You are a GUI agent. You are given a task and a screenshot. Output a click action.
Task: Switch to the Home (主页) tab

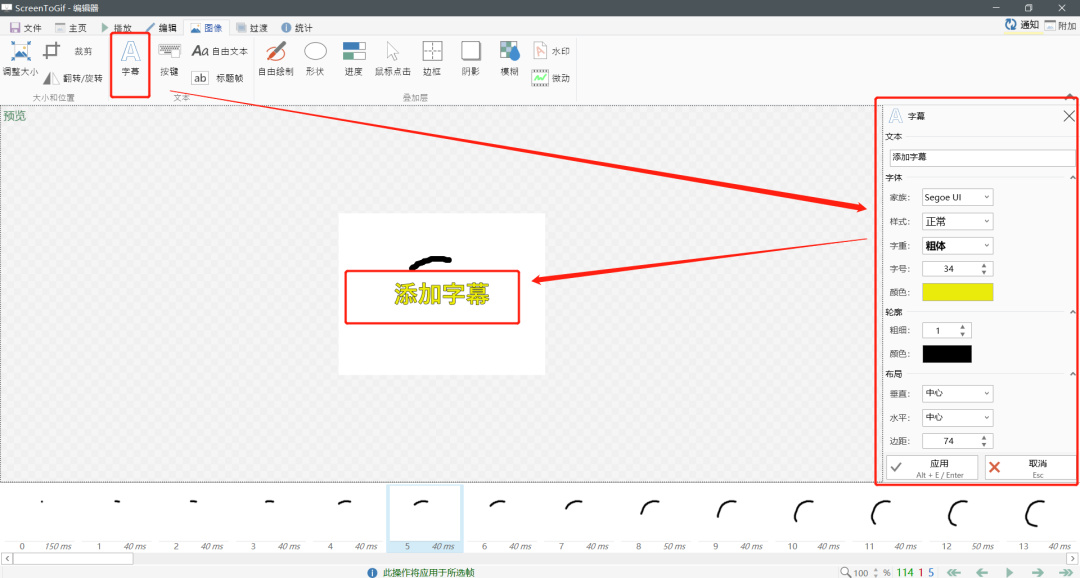tap(70, 28)
